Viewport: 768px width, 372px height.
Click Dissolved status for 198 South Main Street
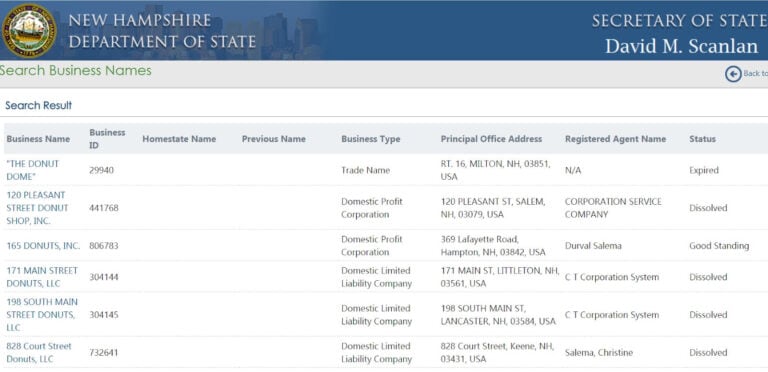pyautogui.click(x=708, y=315)
